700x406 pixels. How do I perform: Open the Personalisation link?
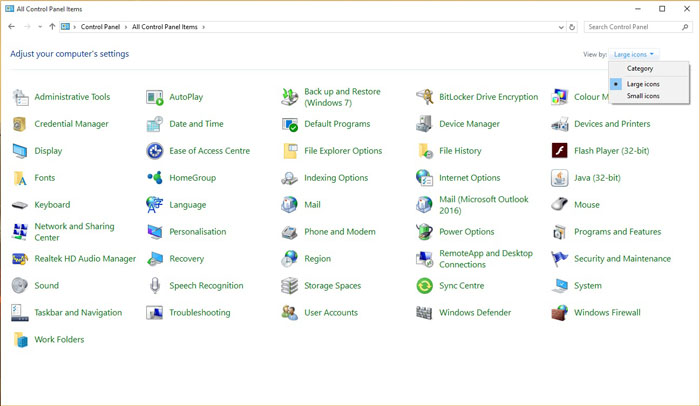click(x=198, y=232)
